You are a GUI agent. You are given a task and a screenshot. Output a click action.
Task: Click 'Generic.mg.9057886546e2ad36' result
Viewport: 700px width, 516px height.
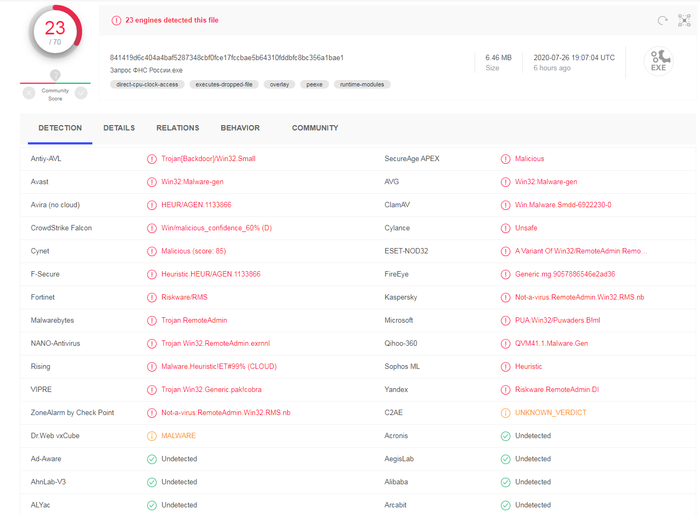tap(565, 274)
